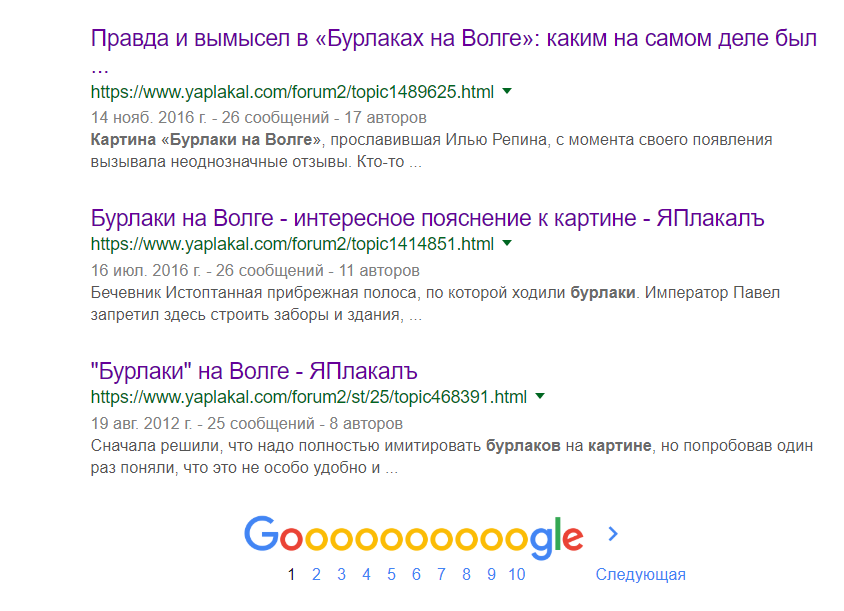Go to results page 6
Screen dimensions: 844x611
416,574
